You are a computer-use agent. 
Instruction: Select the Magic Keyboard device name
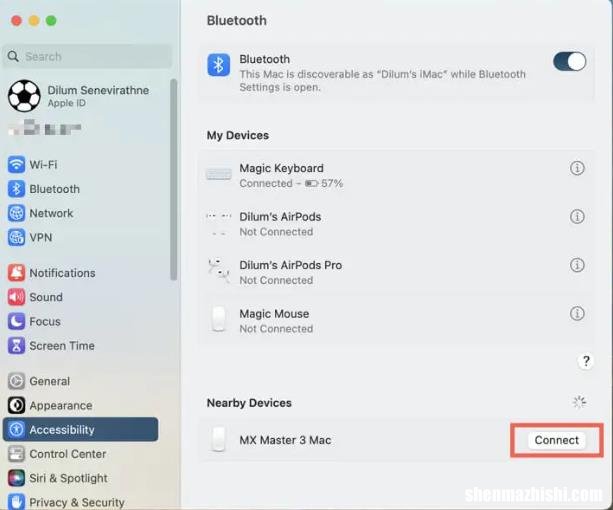coord(281,168)
